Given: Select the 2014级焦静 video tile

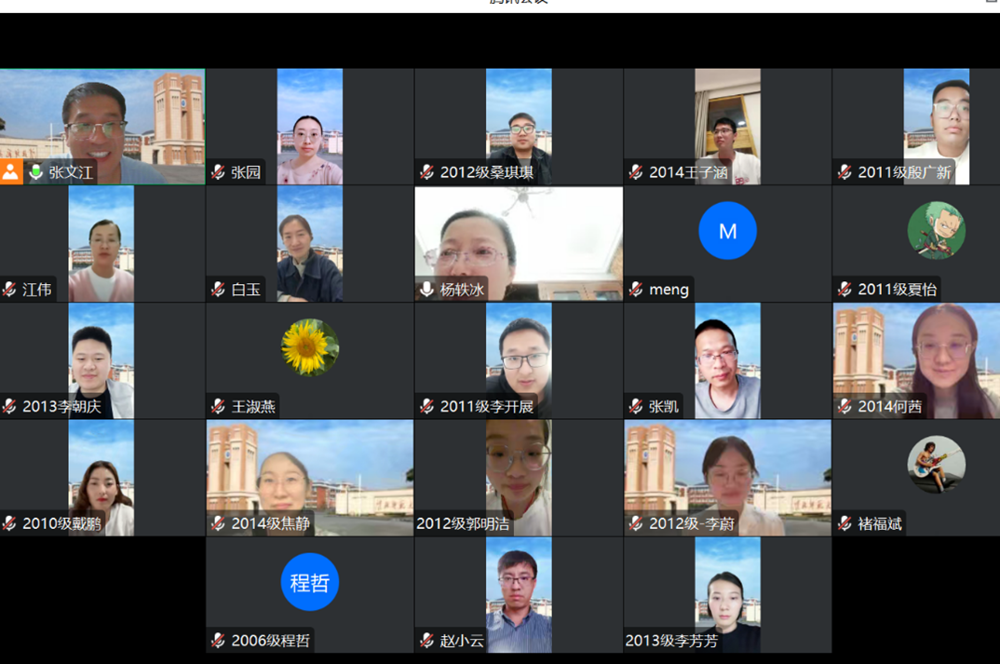Looking at the screenshot, I should tap(310, 470).
